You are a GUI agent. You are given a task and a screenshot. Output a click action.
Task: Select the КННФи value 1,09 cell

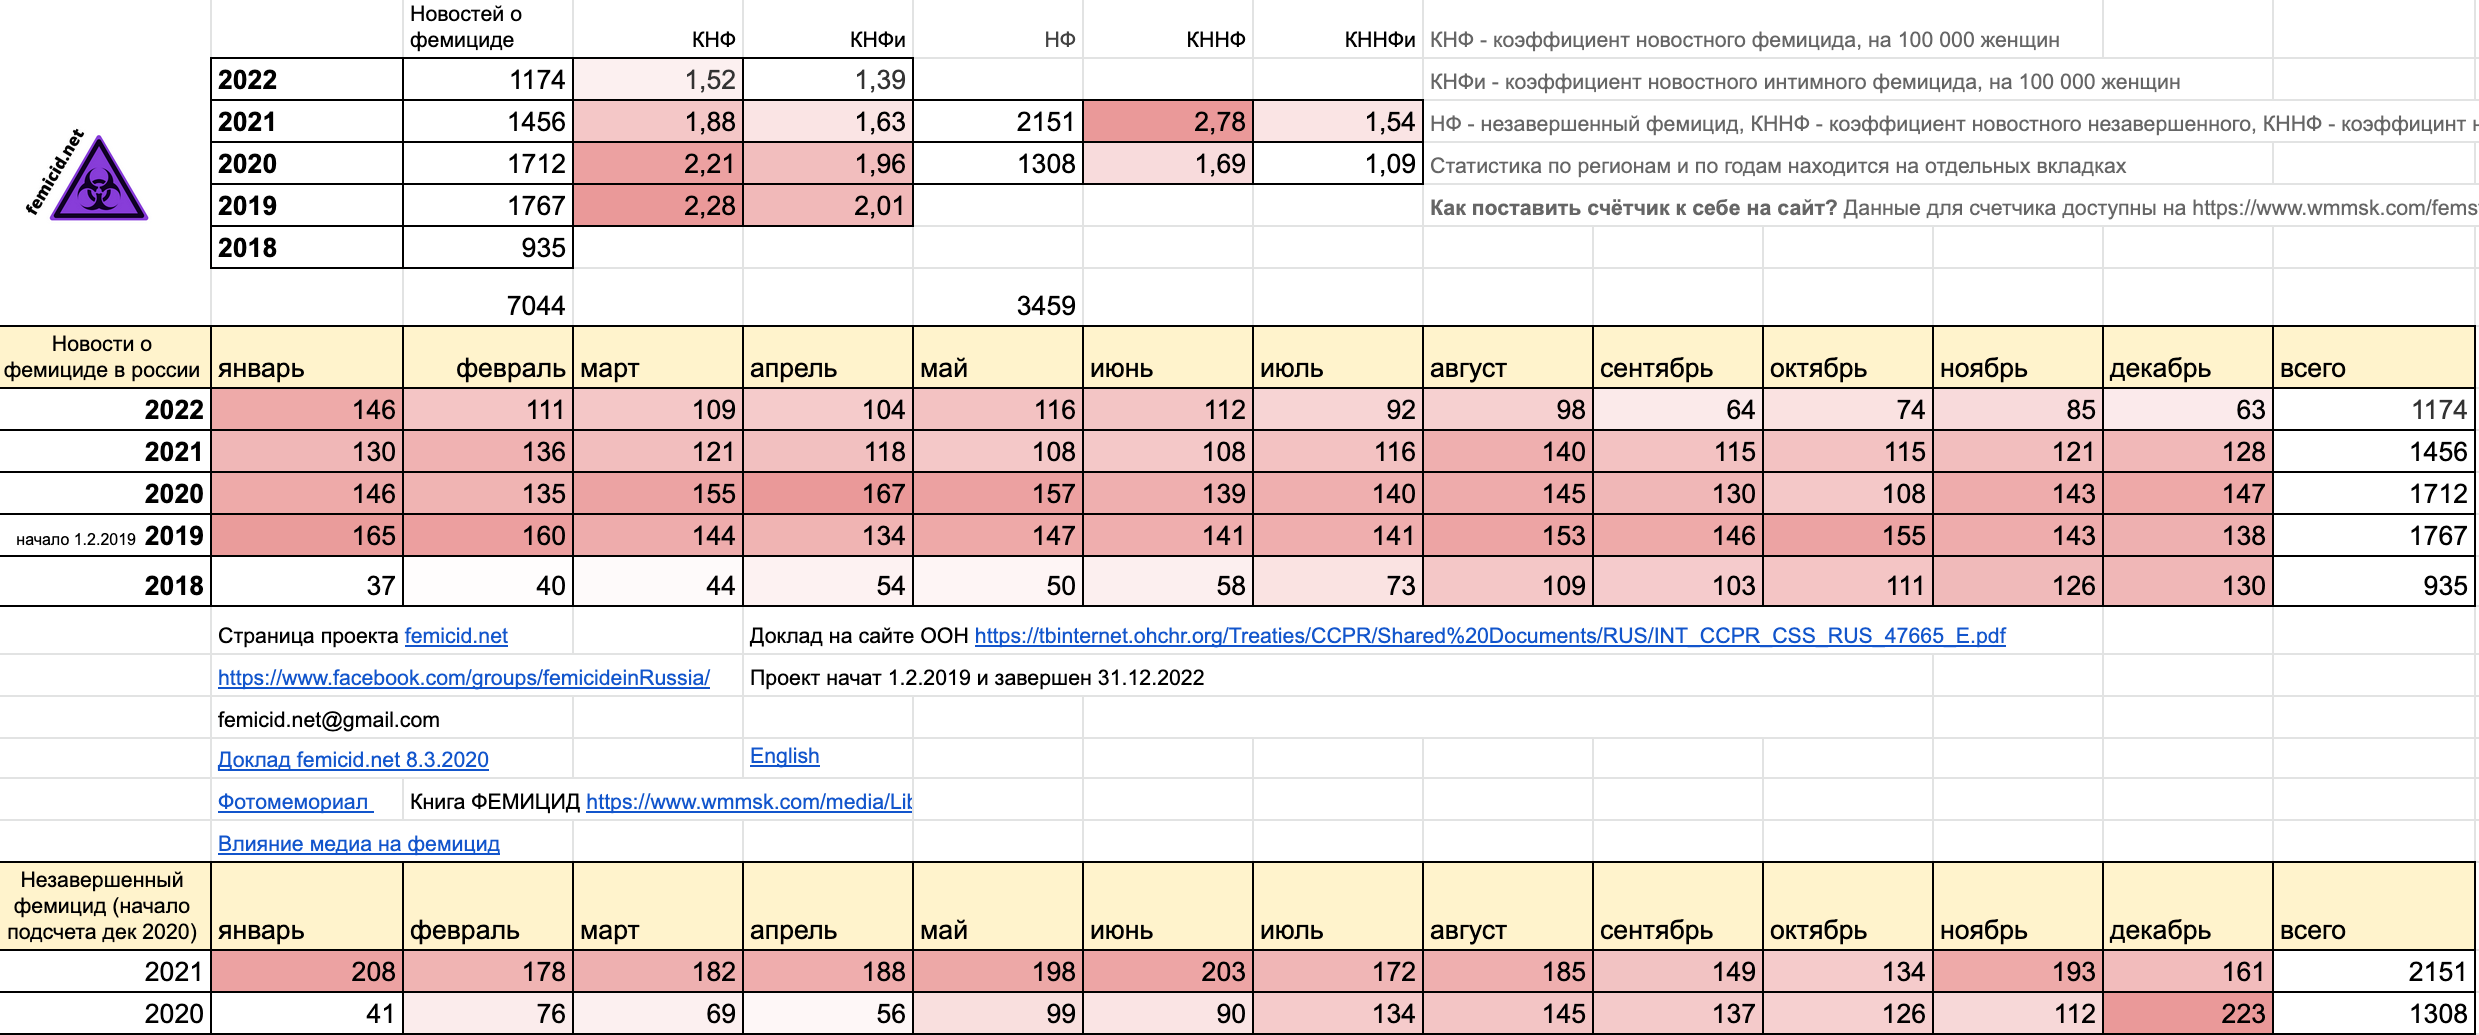tap(1338, 163)
